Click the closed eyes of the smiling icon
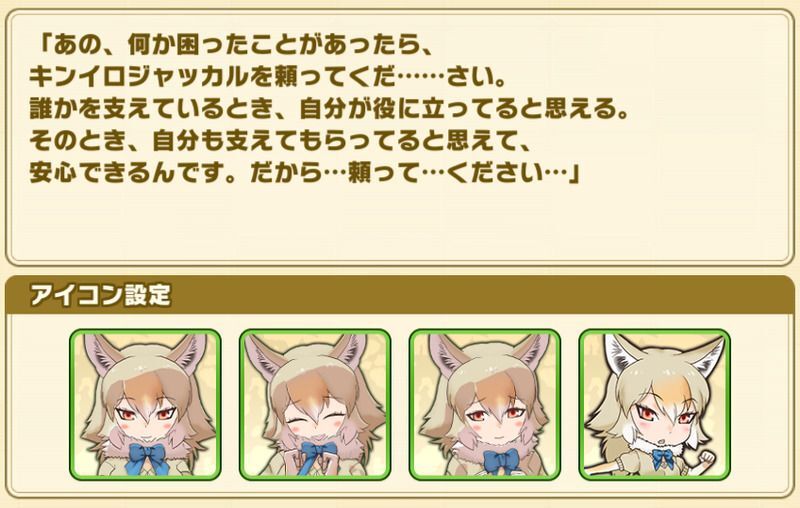The width and height of the screenshot is (800, 508). (x=313, y=421)
